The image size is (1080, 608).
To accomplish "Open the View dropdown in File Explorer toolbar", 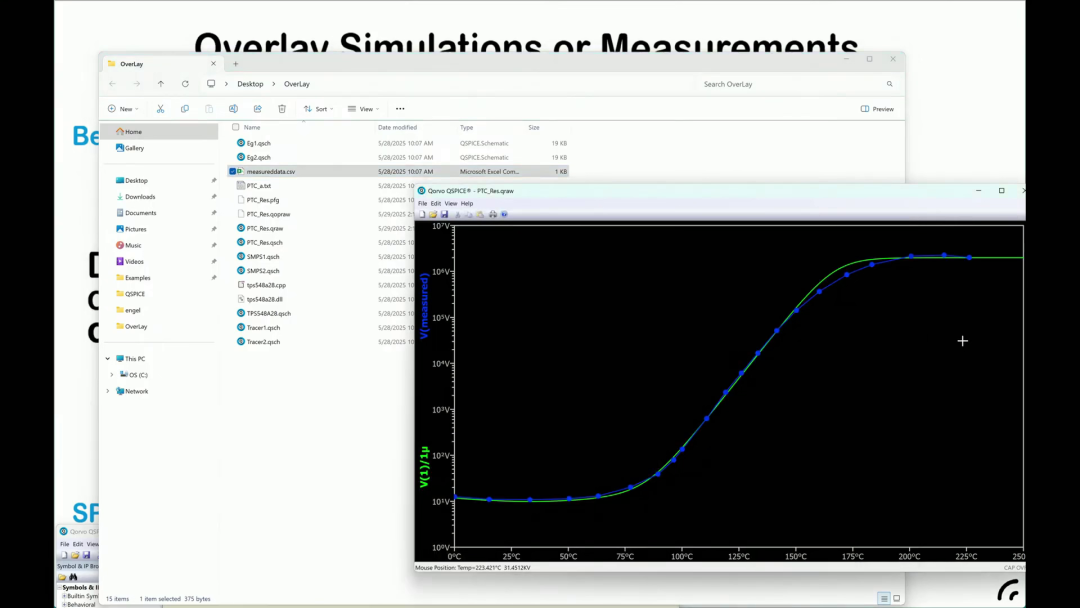I will pos(363,109).
